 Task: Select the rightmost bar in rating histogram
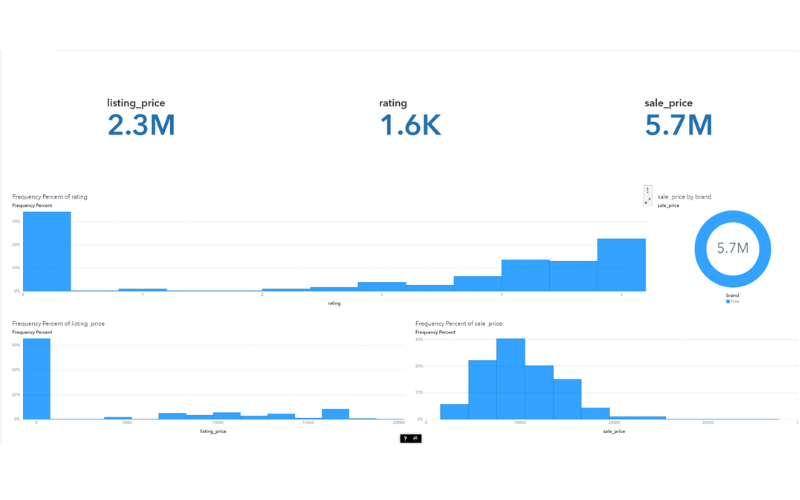click(x=621, y=265)
